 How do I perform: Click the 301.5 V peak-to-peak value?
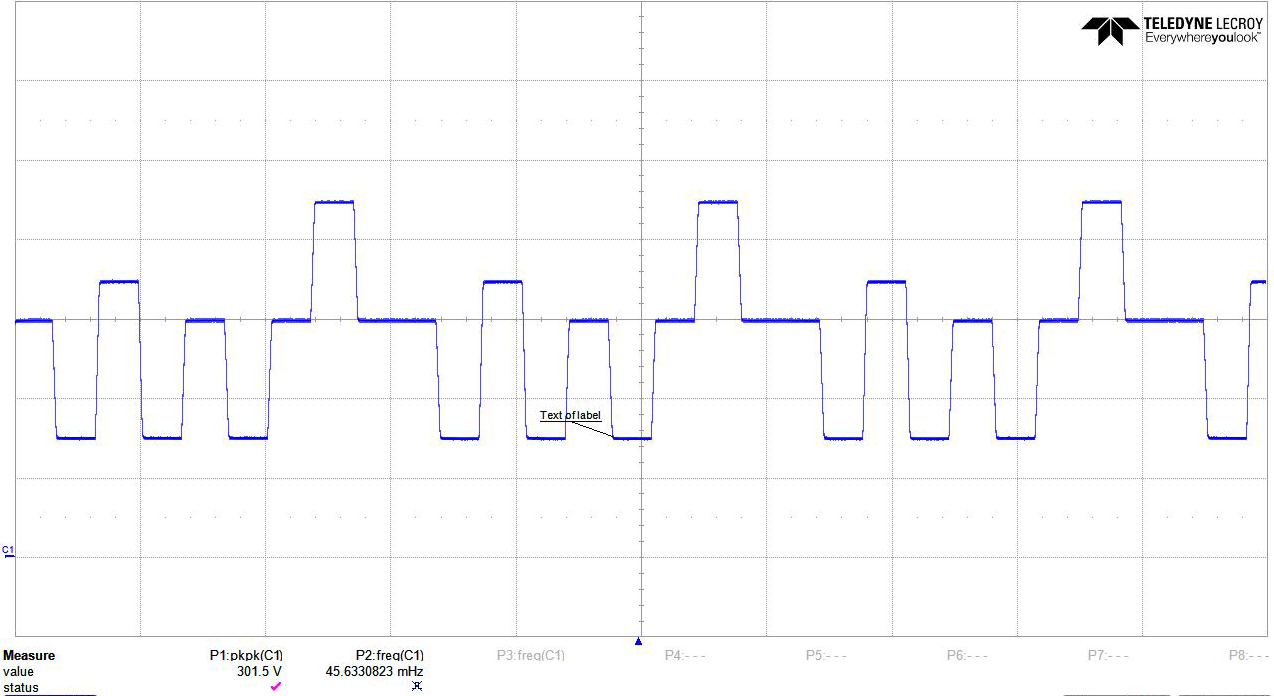coord(260,671)
